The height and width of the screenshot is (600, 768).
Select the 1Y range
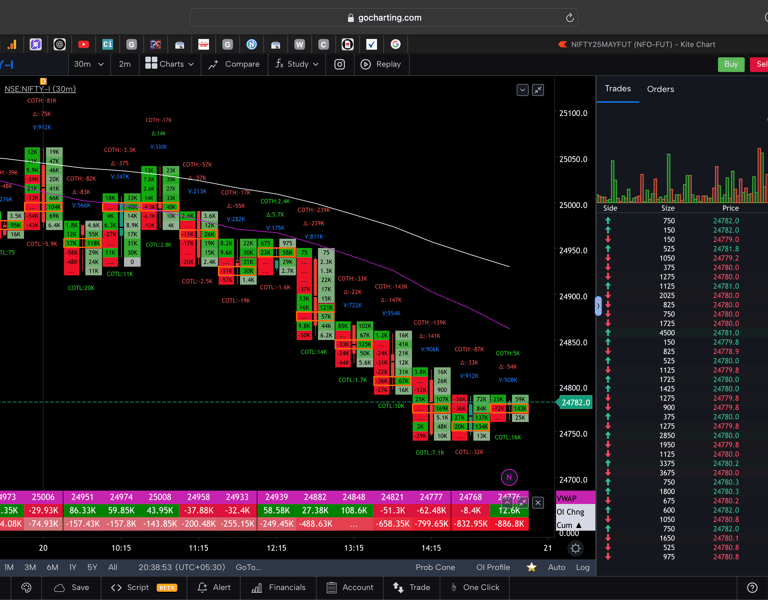(x=73, y=567)
